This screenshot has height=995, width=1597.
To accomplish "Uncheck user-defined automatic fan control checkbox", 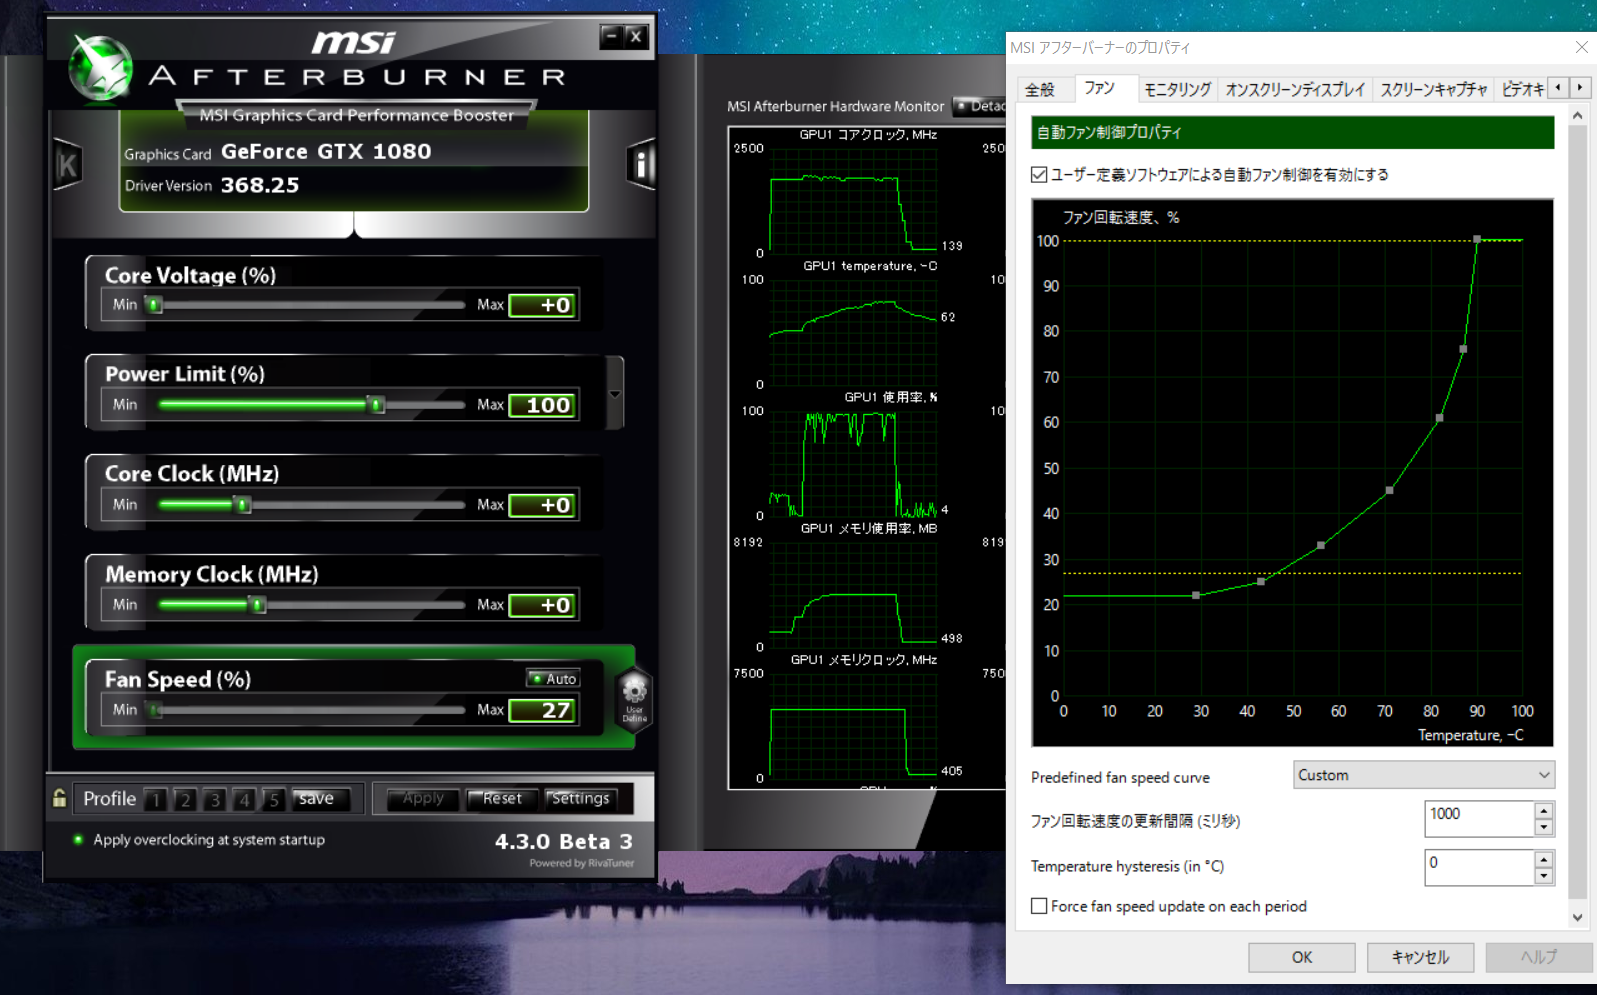I will point(1039,175).
